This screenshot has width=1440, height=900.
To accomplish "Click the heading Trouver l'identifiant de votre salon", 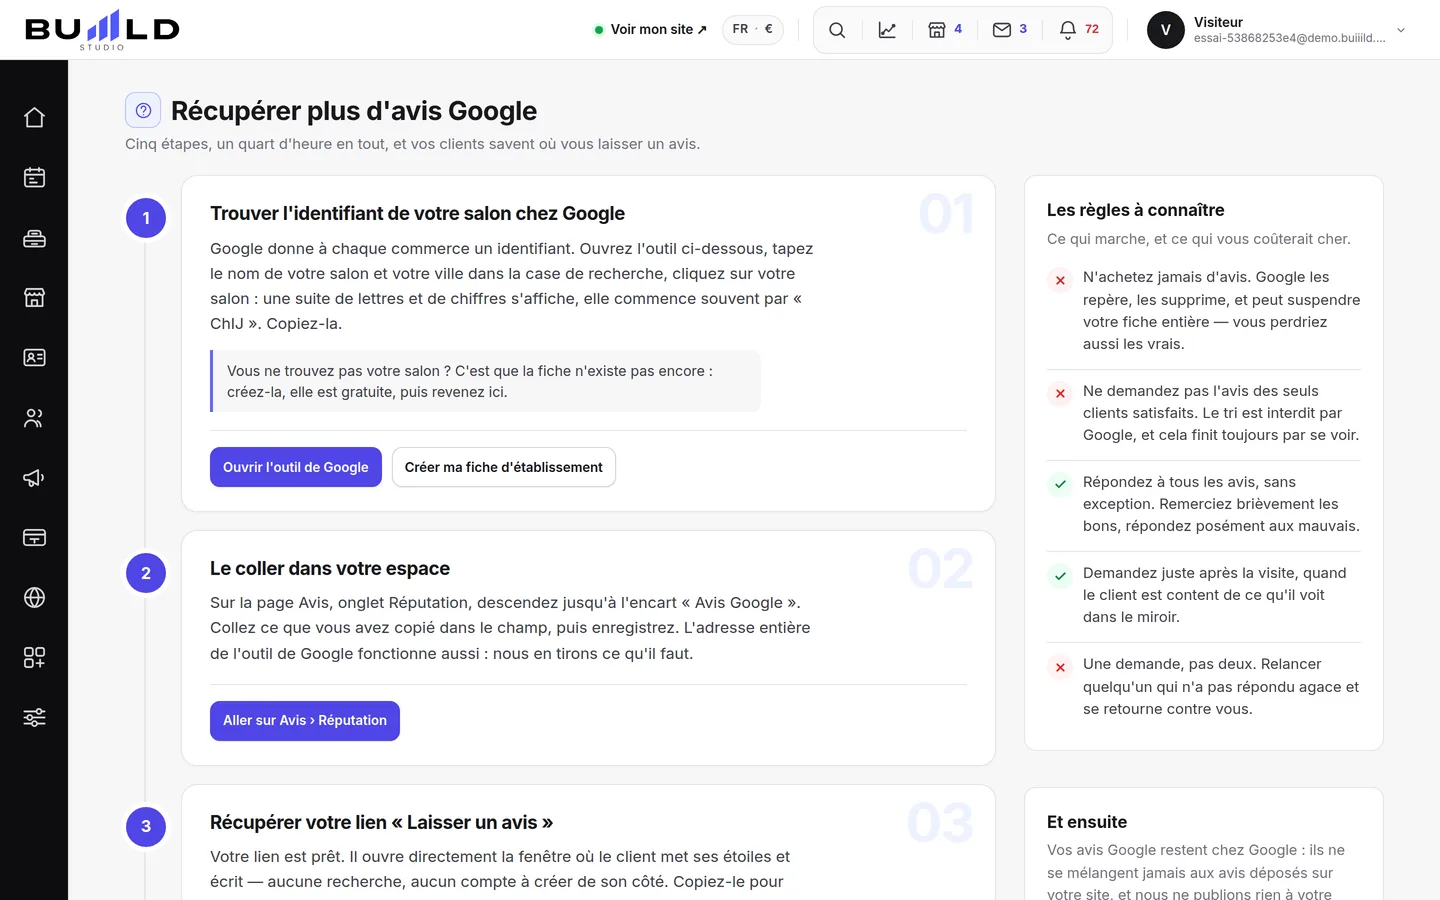I will [x=417, y=213].
